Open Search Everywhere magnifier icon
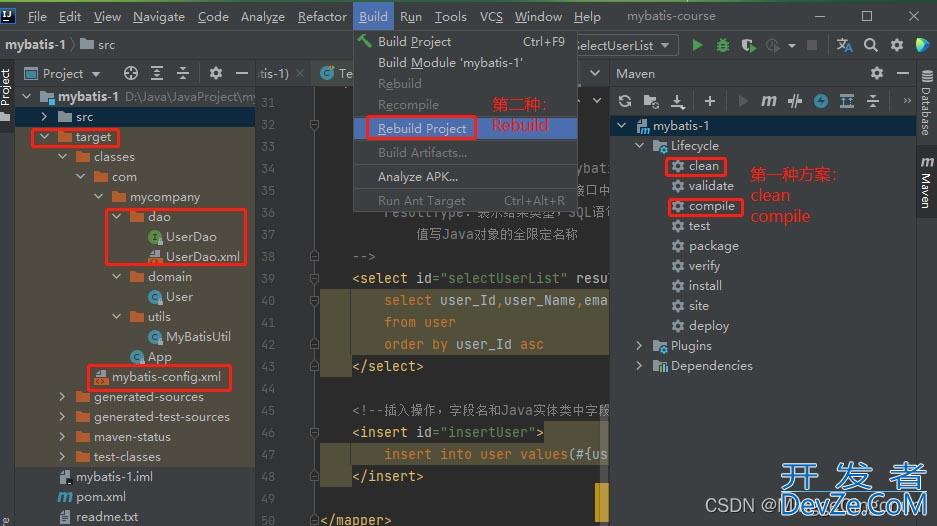 (x=871, y=45)
